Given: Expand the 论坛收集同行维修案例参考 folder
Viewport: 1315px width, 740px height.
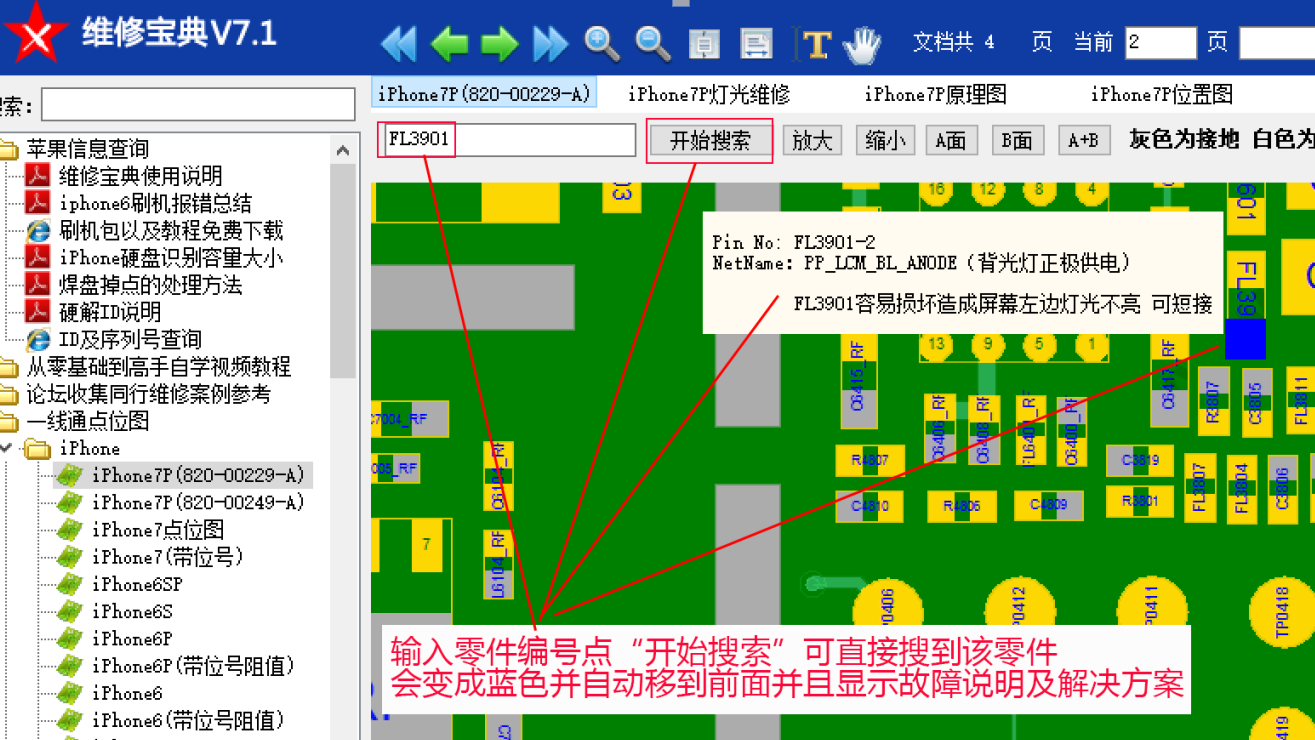Looking at the screenshot, I should click(148, 394).
